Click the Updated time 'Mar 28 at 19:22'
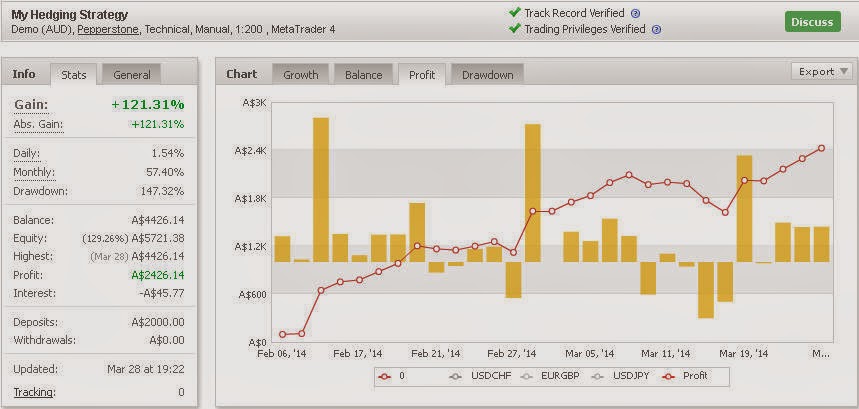The width and height of the screenshot is (859, 409). pos(146,369)
